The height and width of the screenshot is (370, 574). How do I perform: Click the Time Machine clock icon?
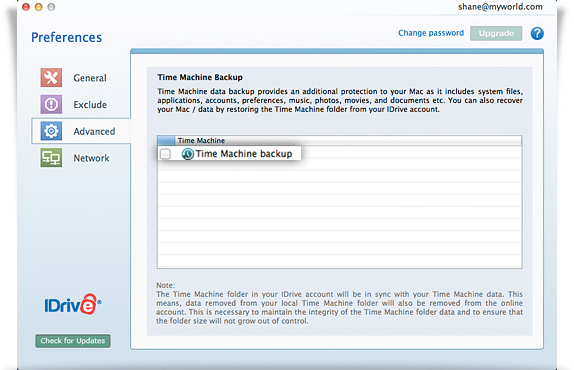188,154
